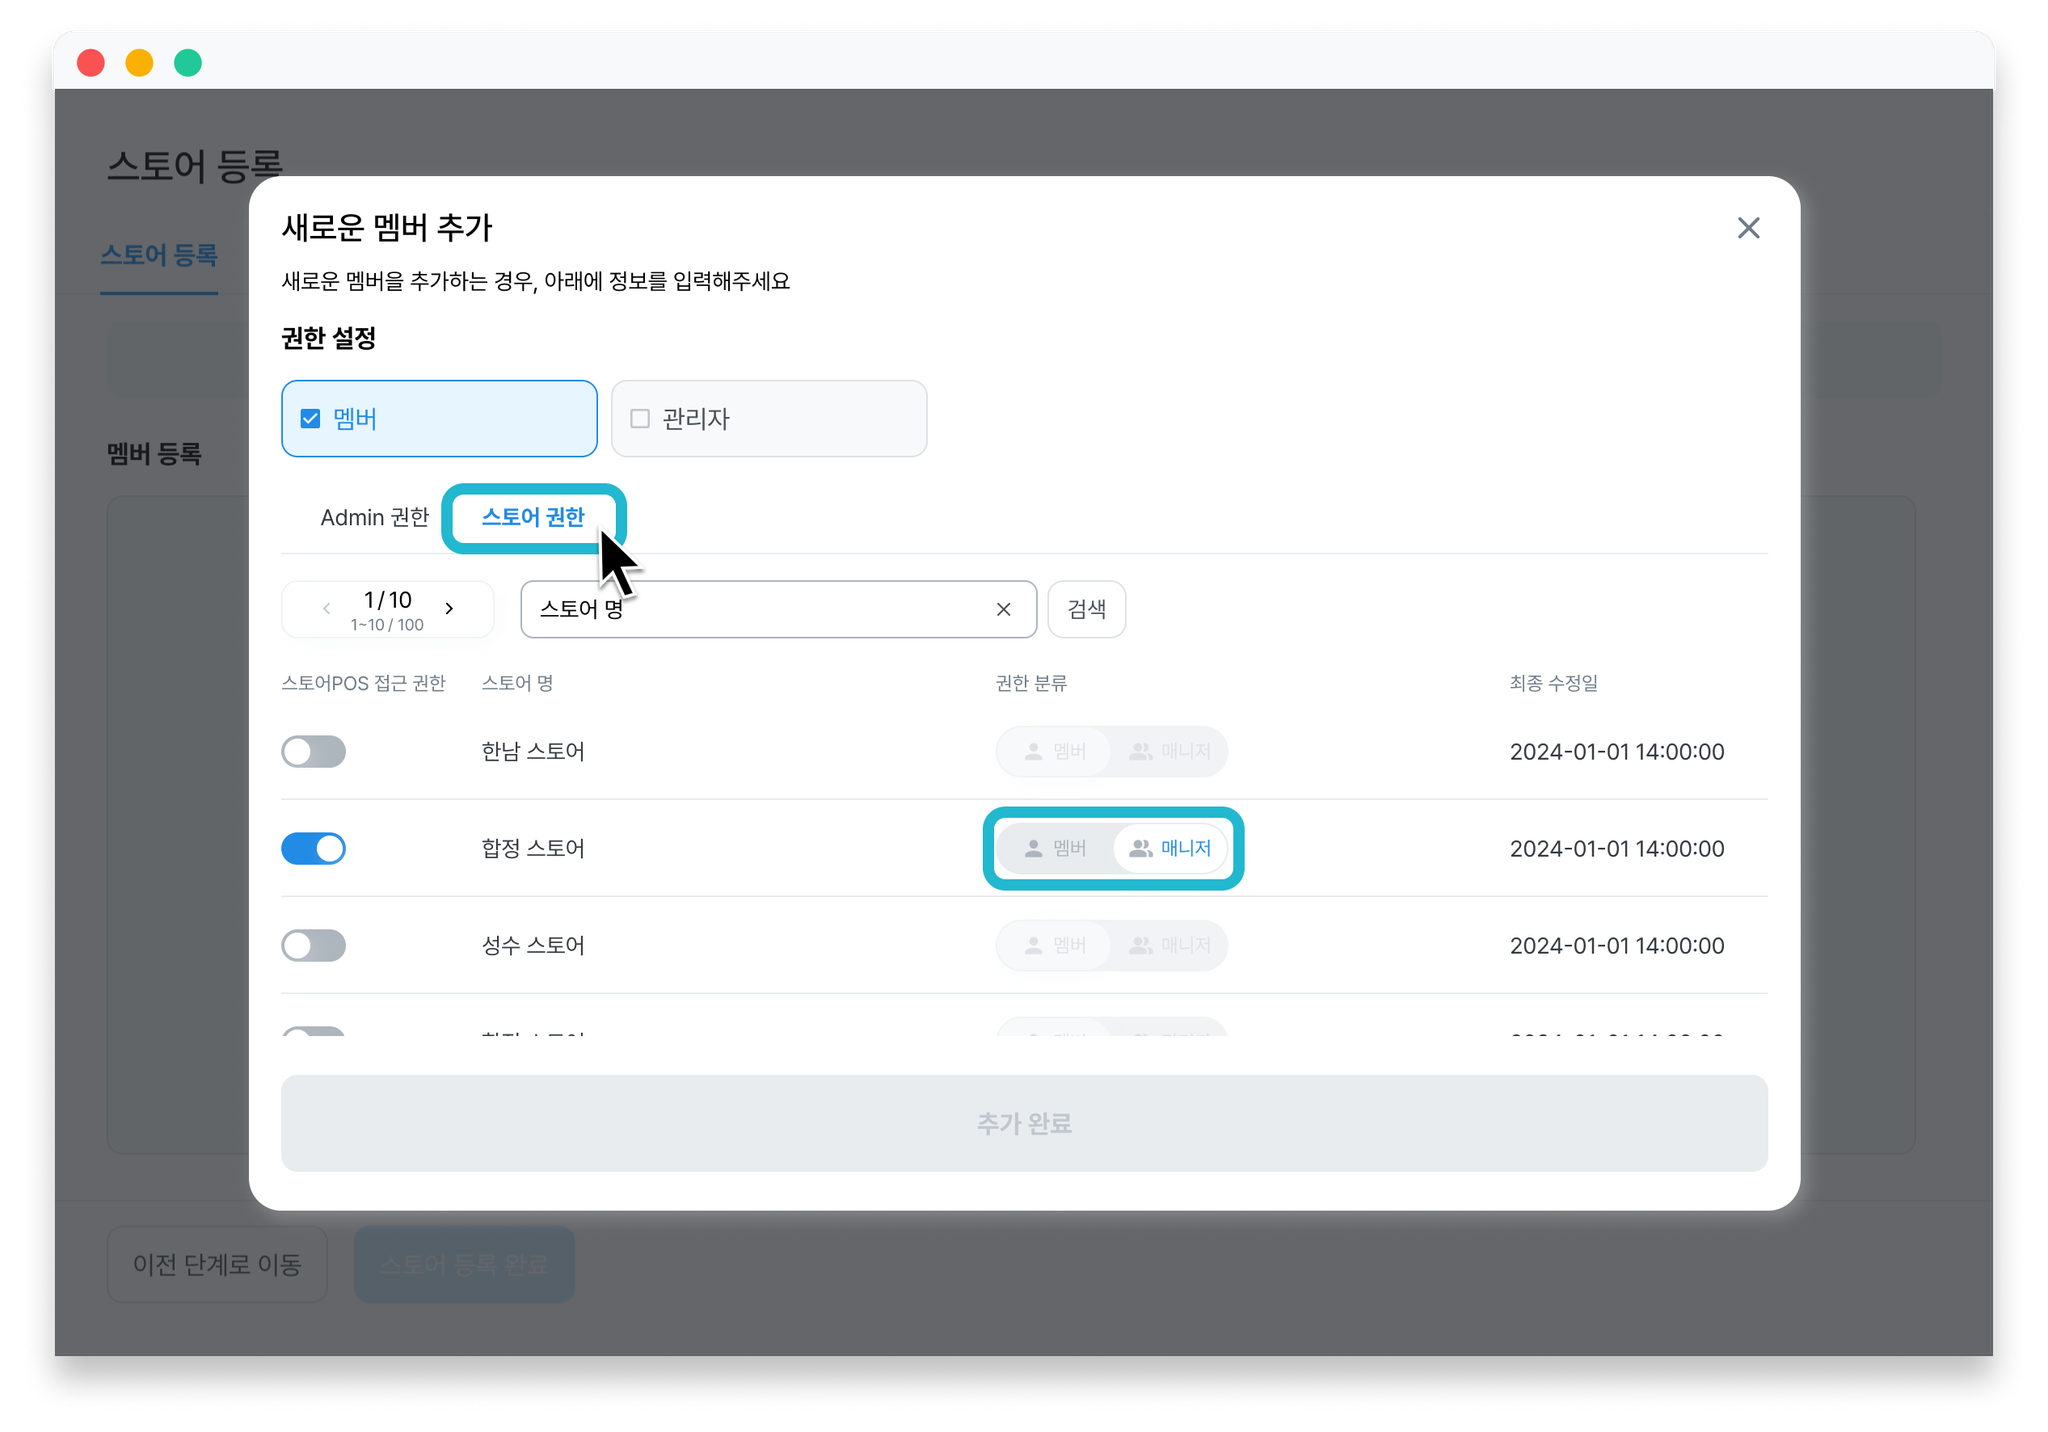
Task: Select 매니저 role for 한남 스토어
Action: pos(1170,751)
